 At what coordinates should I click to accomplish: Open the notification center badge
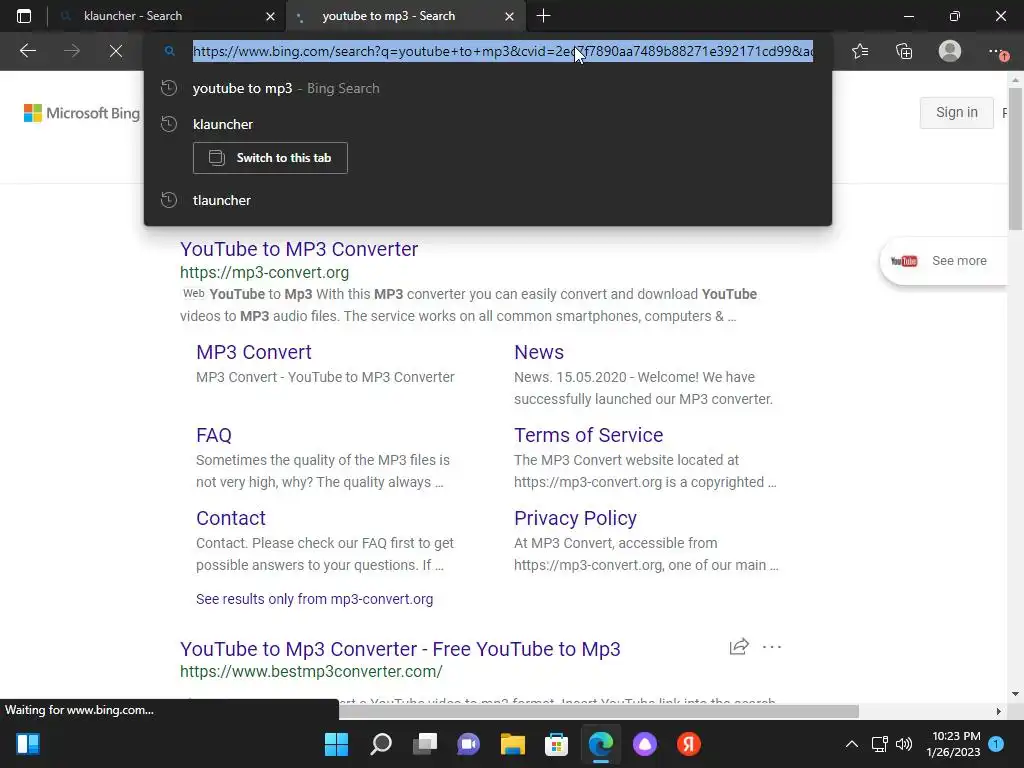[x=996, y=743]
